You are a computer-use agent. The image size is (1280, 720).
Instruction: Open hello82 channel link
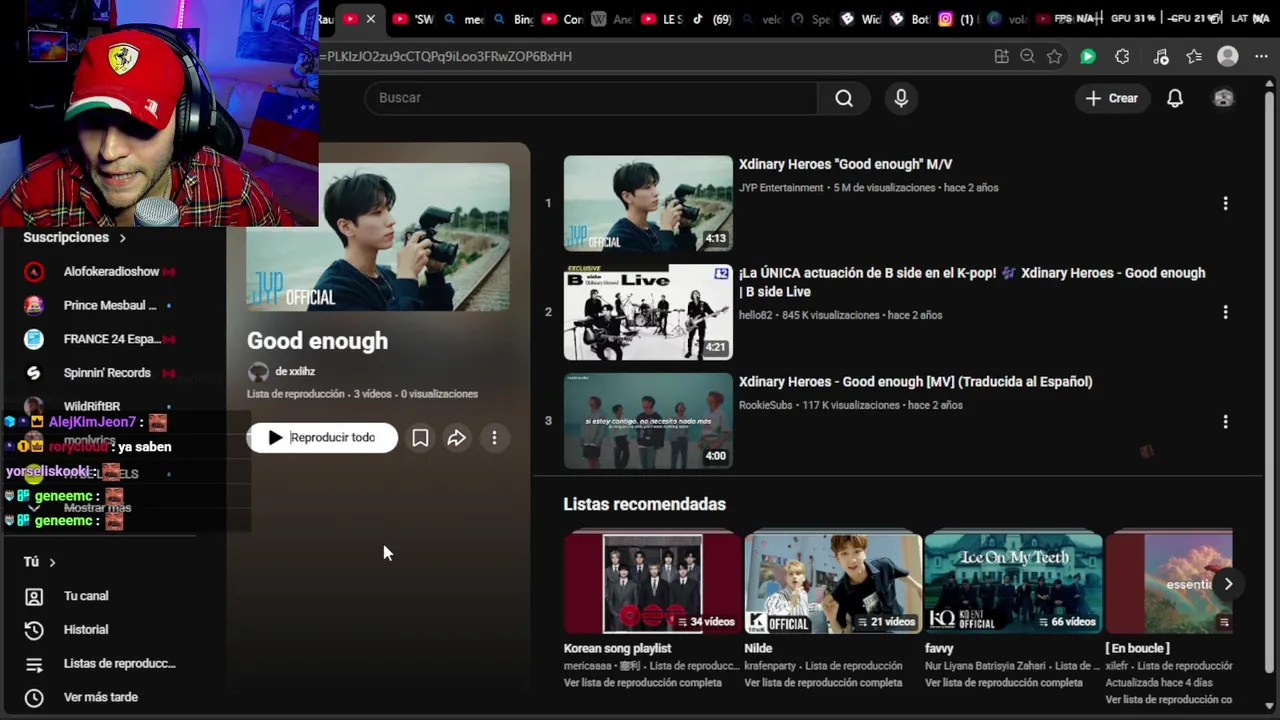755,315
